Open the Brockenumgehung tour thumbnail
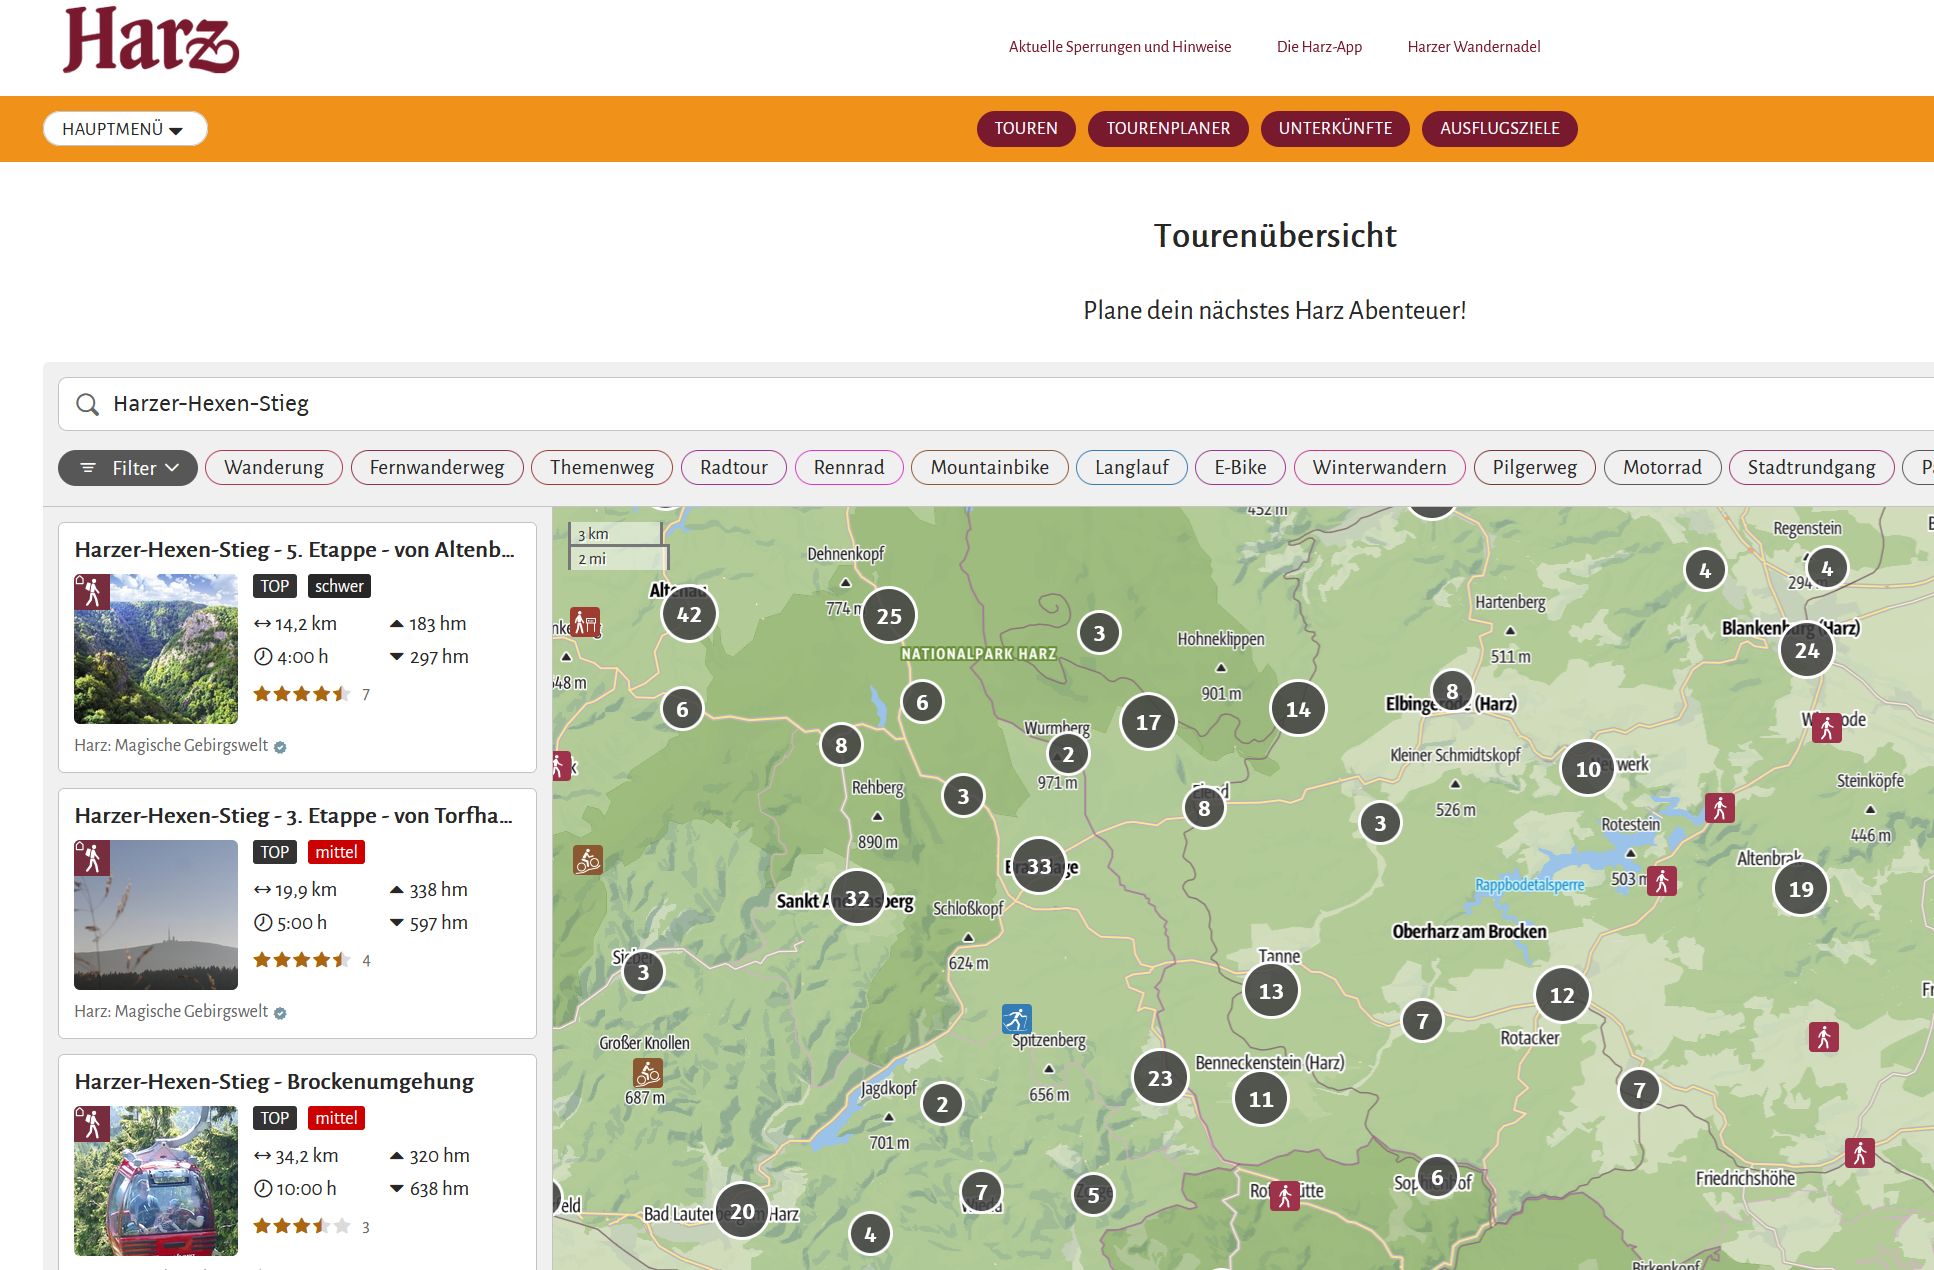The width and height of the screenshot is (1934, 1270). pyautogui.click(x=156, y=1180)
